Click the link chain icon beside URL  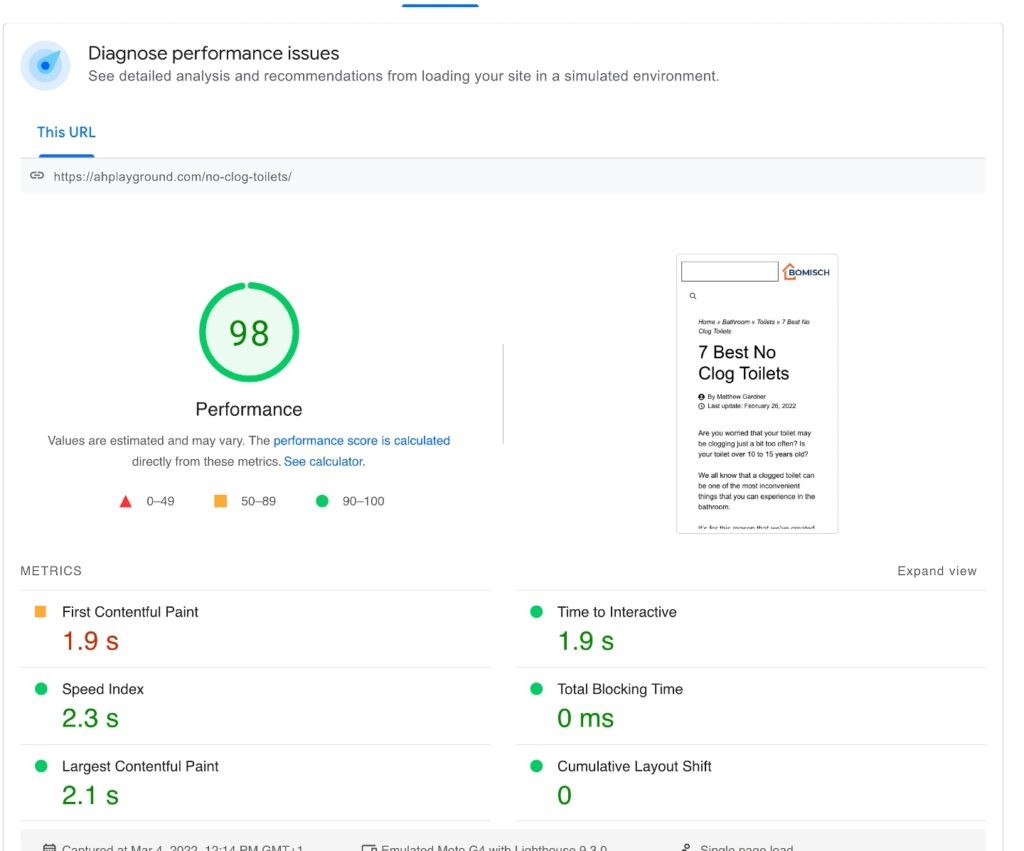[37, 176]
